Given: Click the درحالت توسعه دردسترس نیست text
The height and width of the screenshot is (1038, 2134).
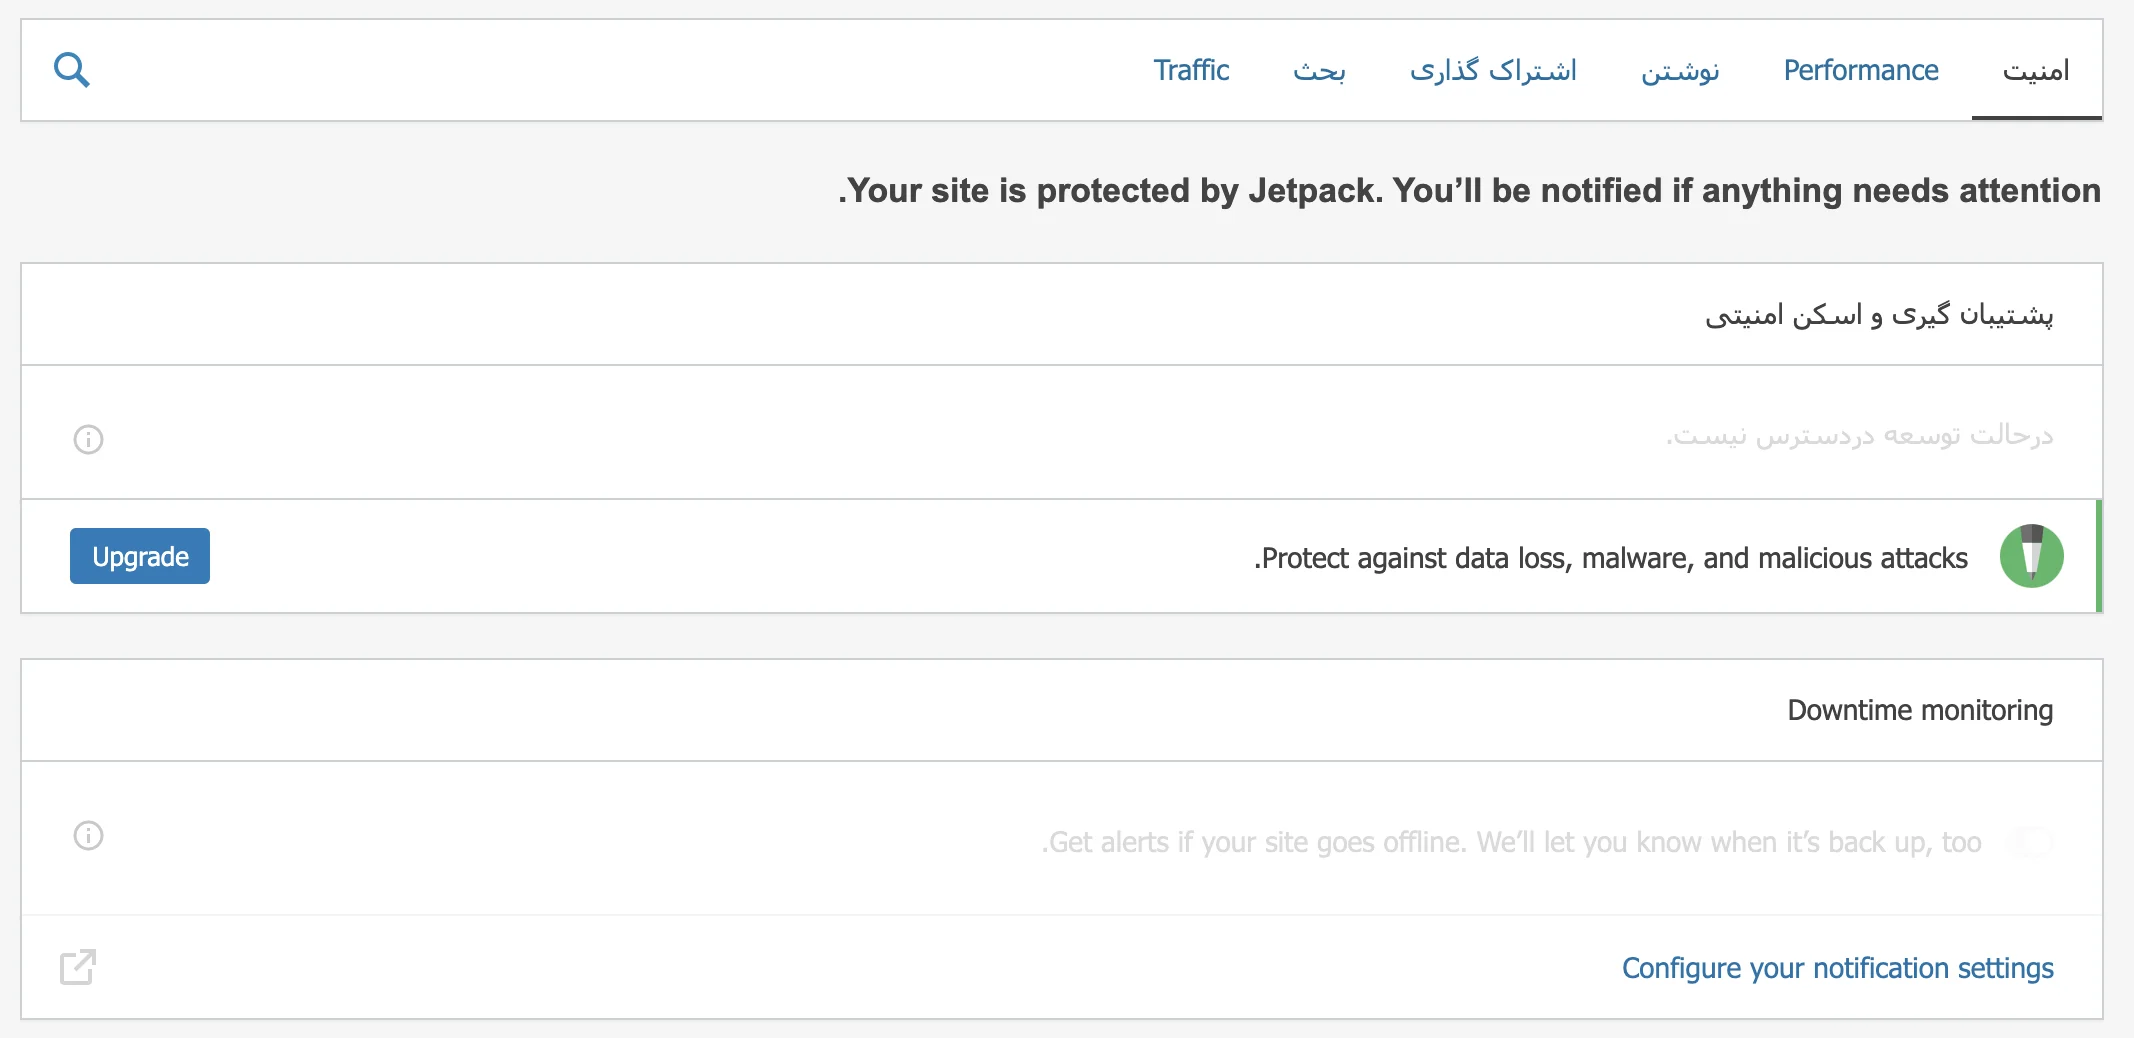Looking at the screenshot, I should 1859,436.
